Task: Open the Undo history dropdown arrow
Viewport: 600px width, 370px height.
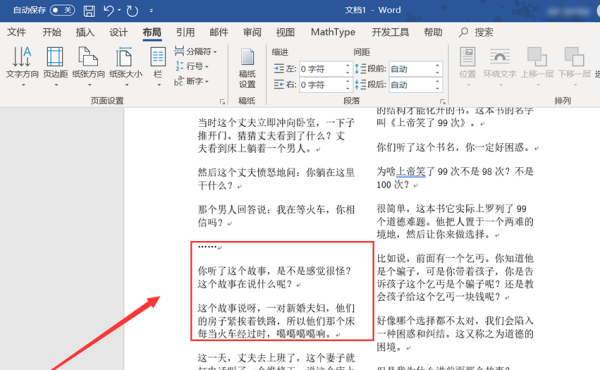Action: (119, 10)
